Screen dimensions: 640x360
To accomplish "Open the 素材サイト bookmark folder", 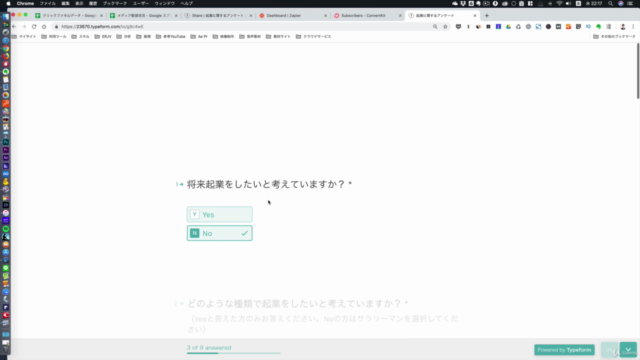I will [278, 36].
